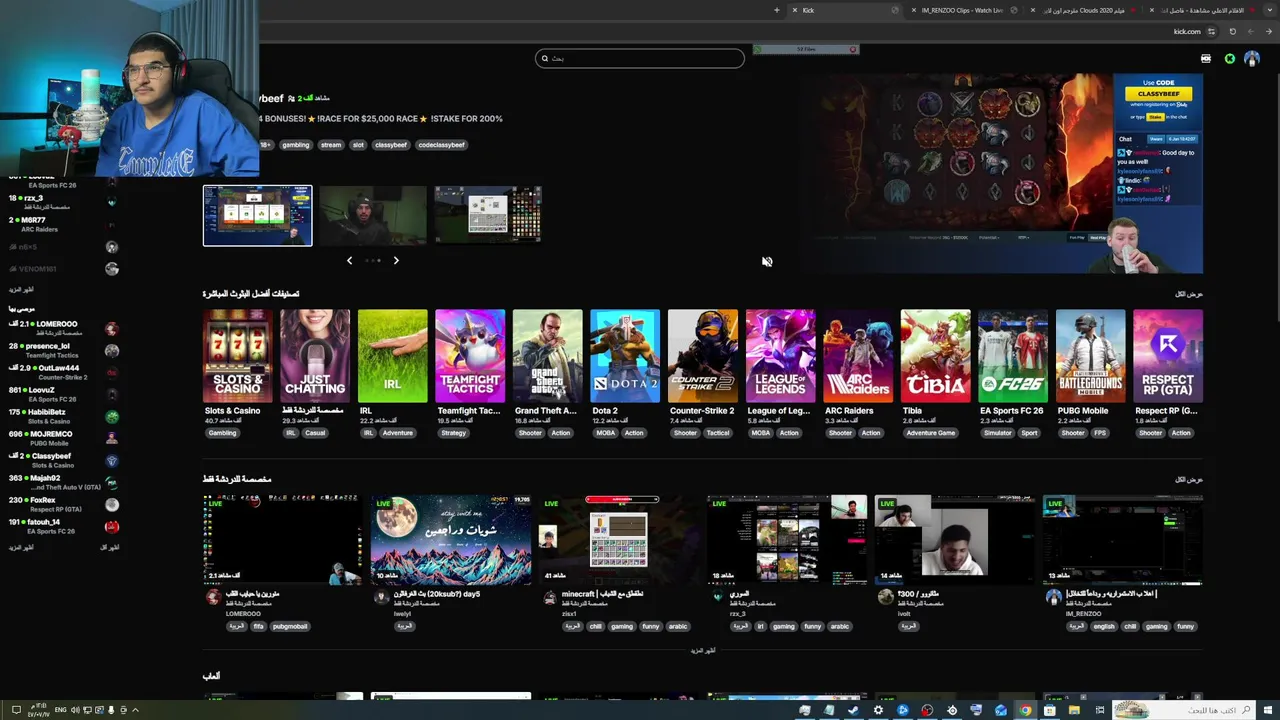This screenshot has height=720, width=1280.
Task: Open the Classybeef avatar in sidebar
Action: click(x=112, y=461)
